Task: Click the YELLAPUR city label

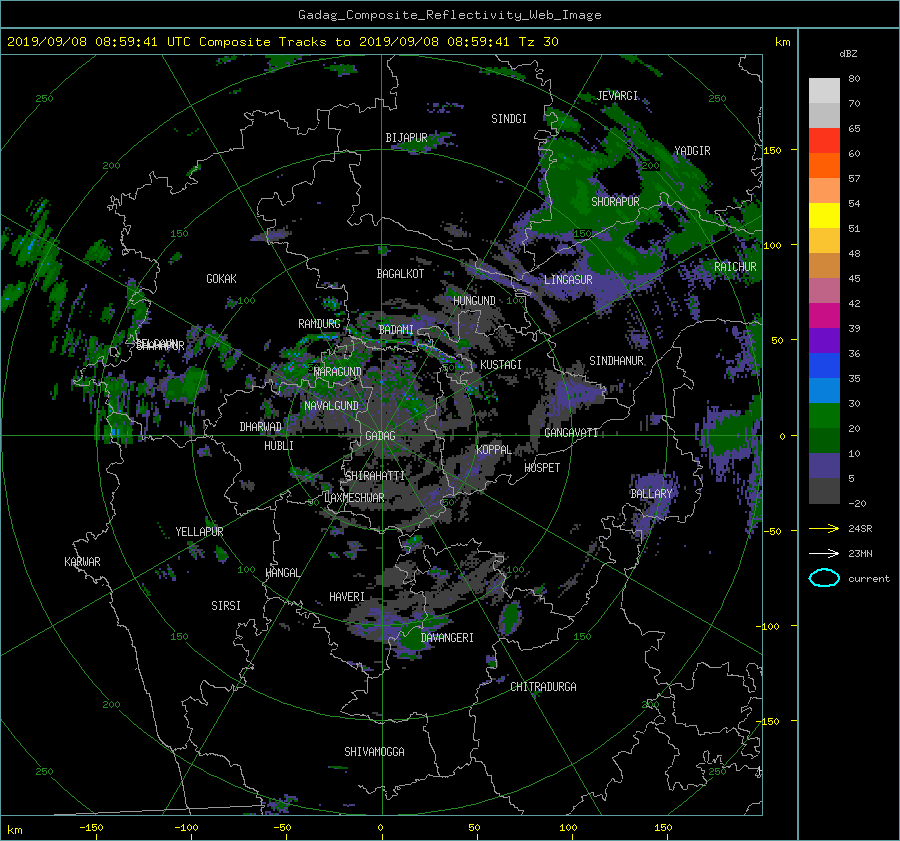Action: 199,532
